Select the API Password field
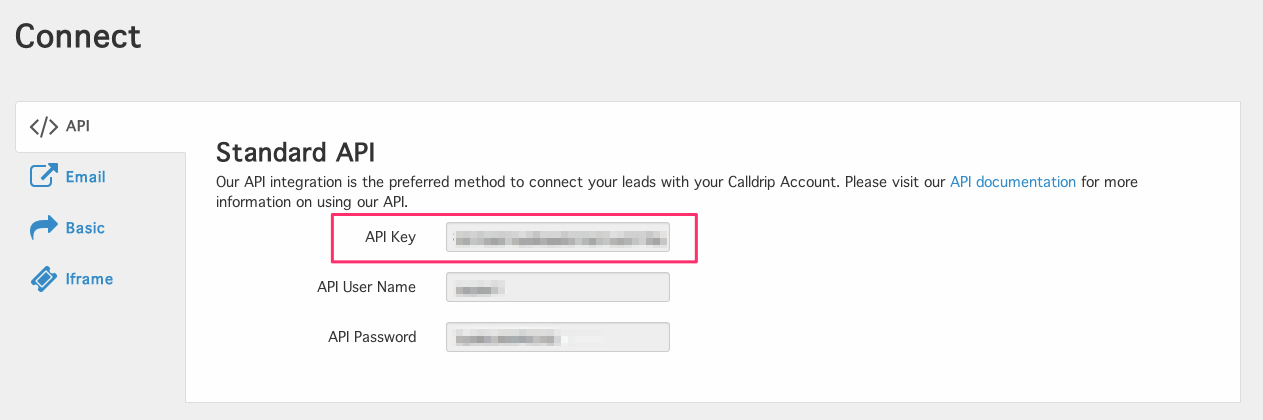 click(558, 337)
